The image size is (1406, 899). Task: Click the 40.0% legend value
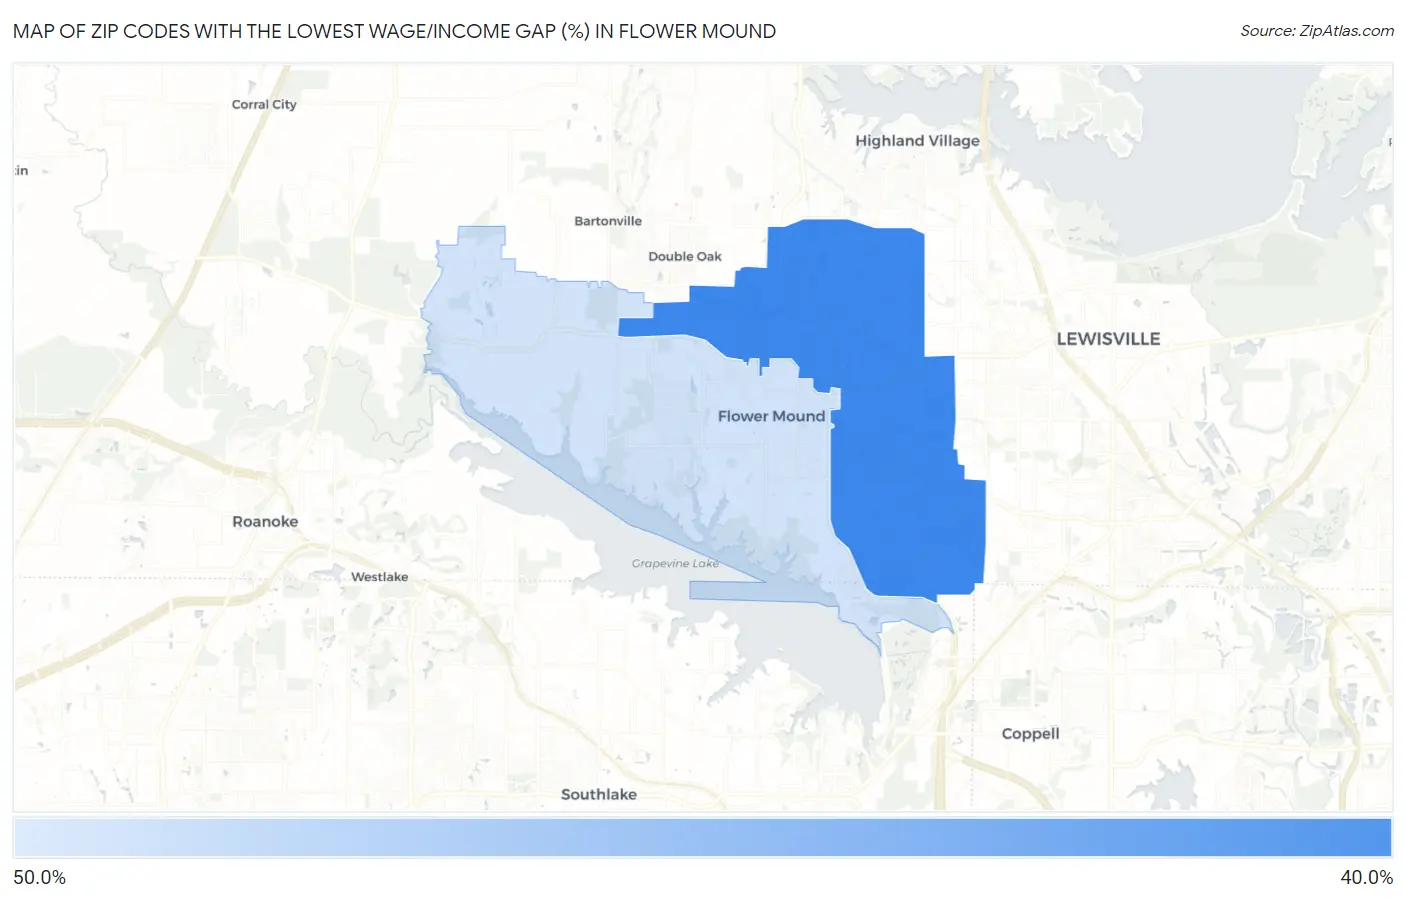coord(1366,877)
